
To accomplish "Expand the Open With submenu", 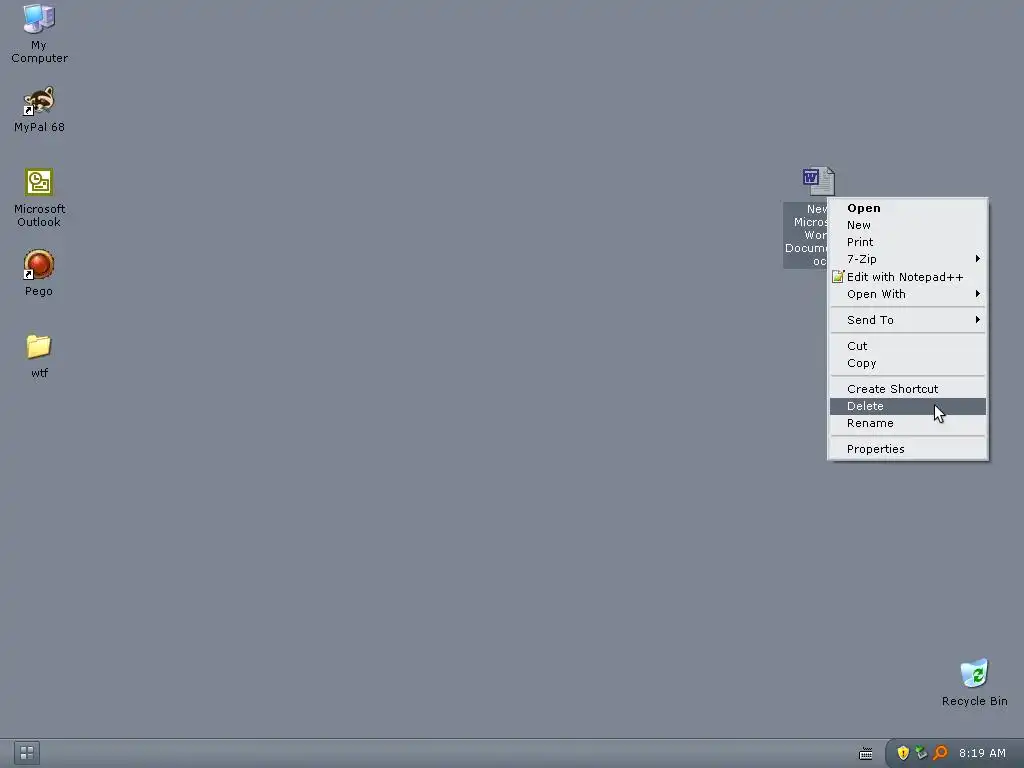I will (908, 294).
